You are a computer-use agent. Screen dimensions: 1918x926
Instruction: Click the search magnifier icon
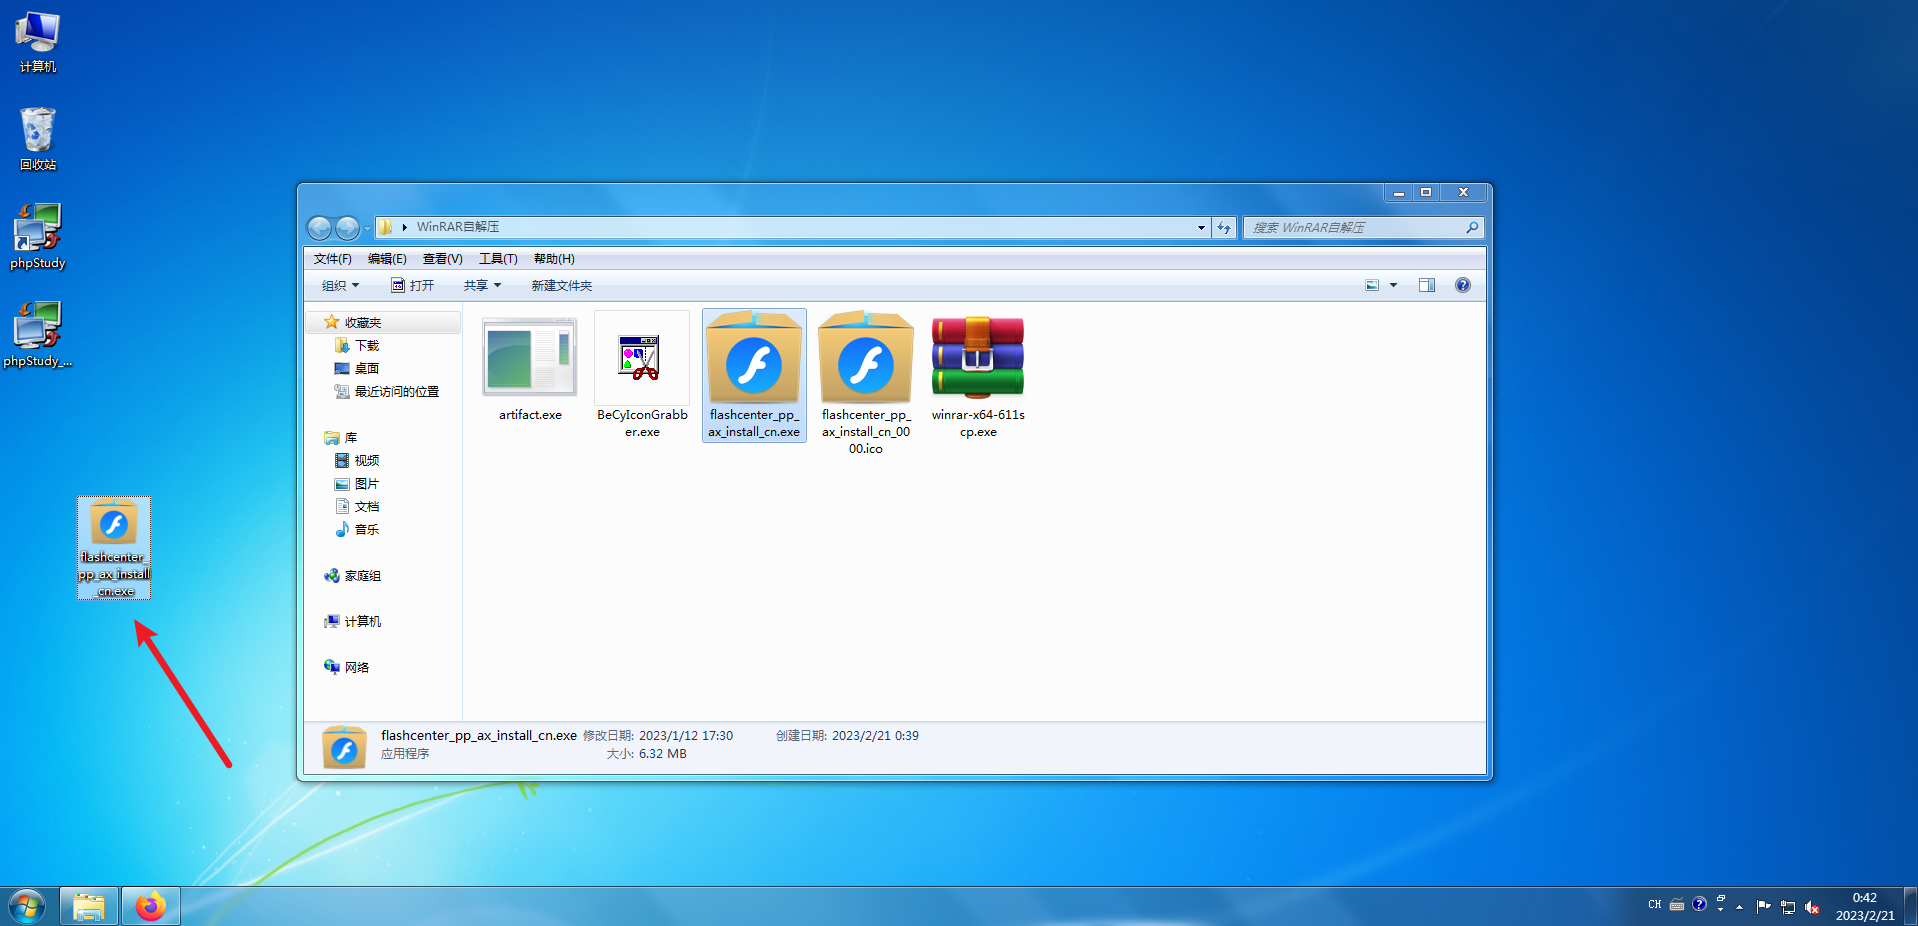1472,228
